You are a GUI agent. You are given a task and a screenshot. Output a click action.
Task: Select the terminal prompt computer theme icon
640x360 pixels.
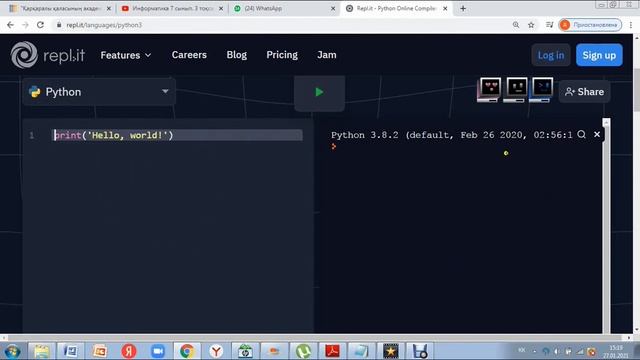point(542,89)
